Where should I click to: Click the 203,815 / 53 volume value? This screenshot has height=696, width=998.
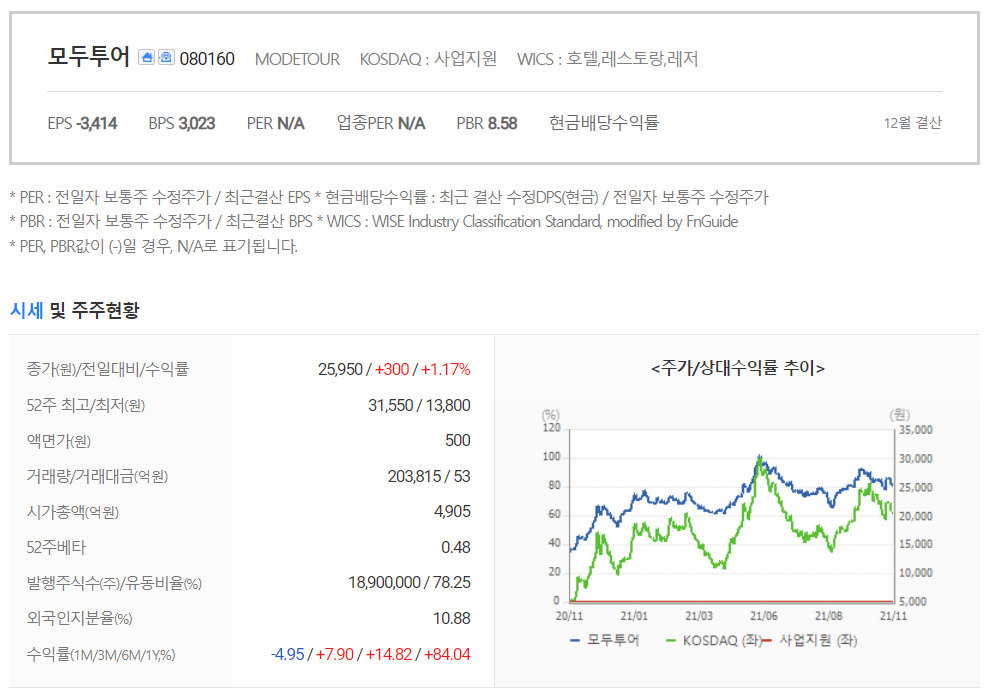[x=429, y=477]
